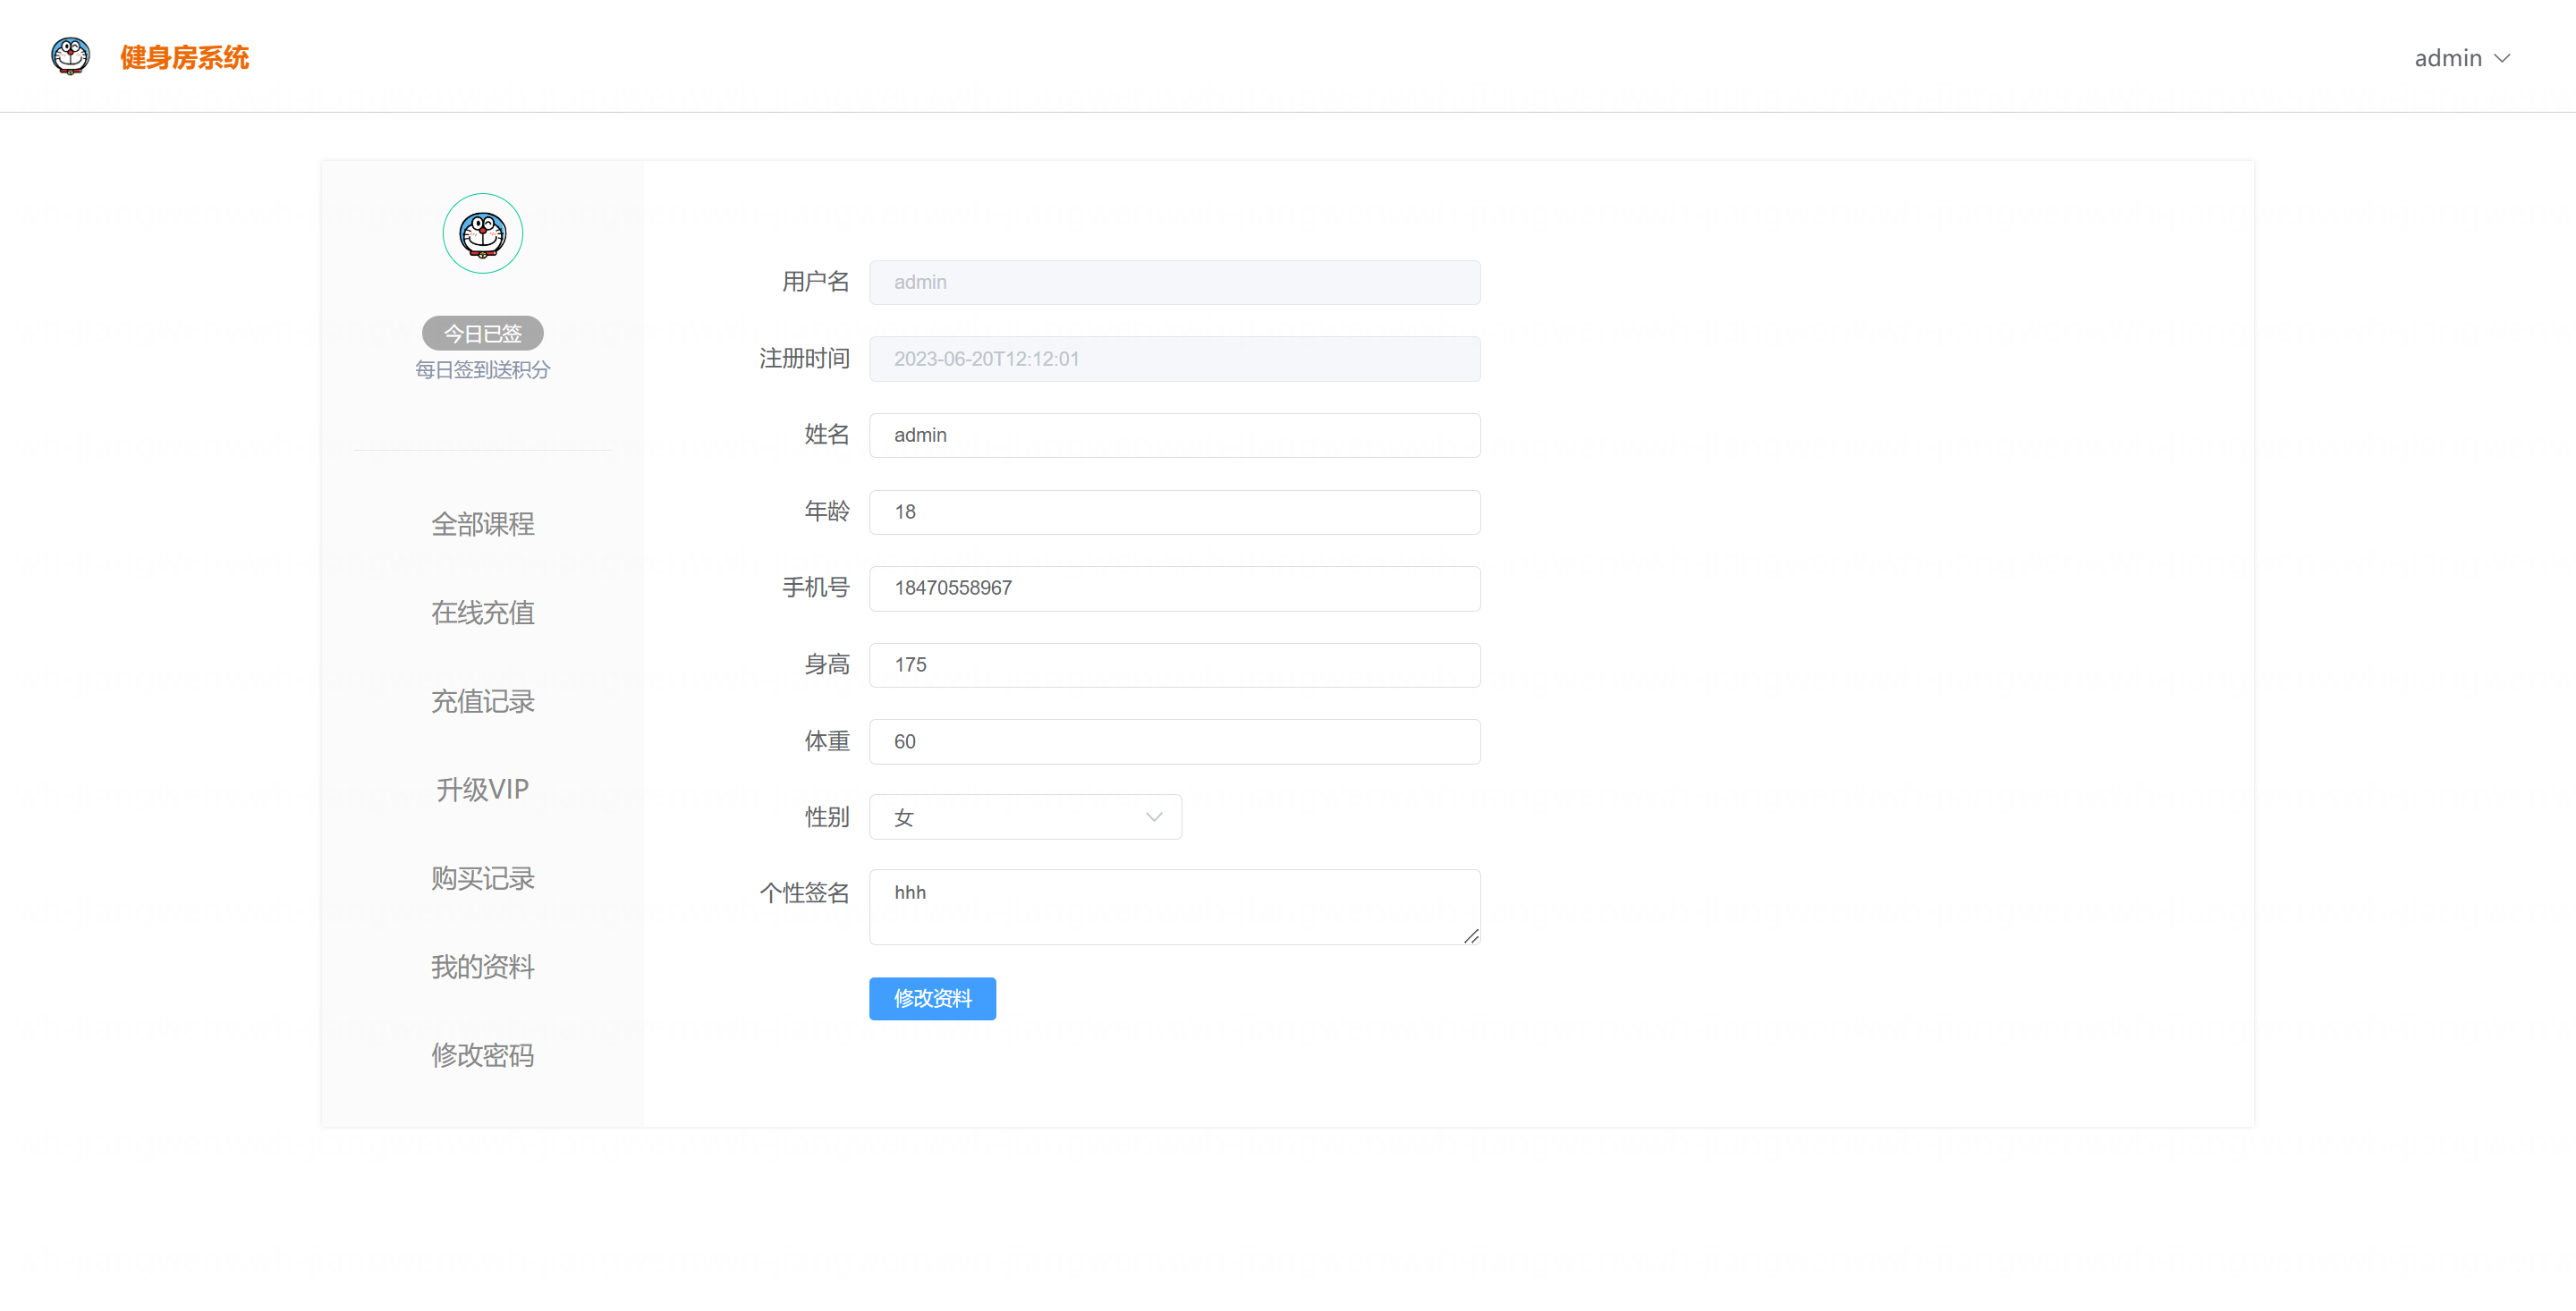2576x1311 pixels.
Task: Select 我的资料 in sidebar
Action: tap(482, 966)
